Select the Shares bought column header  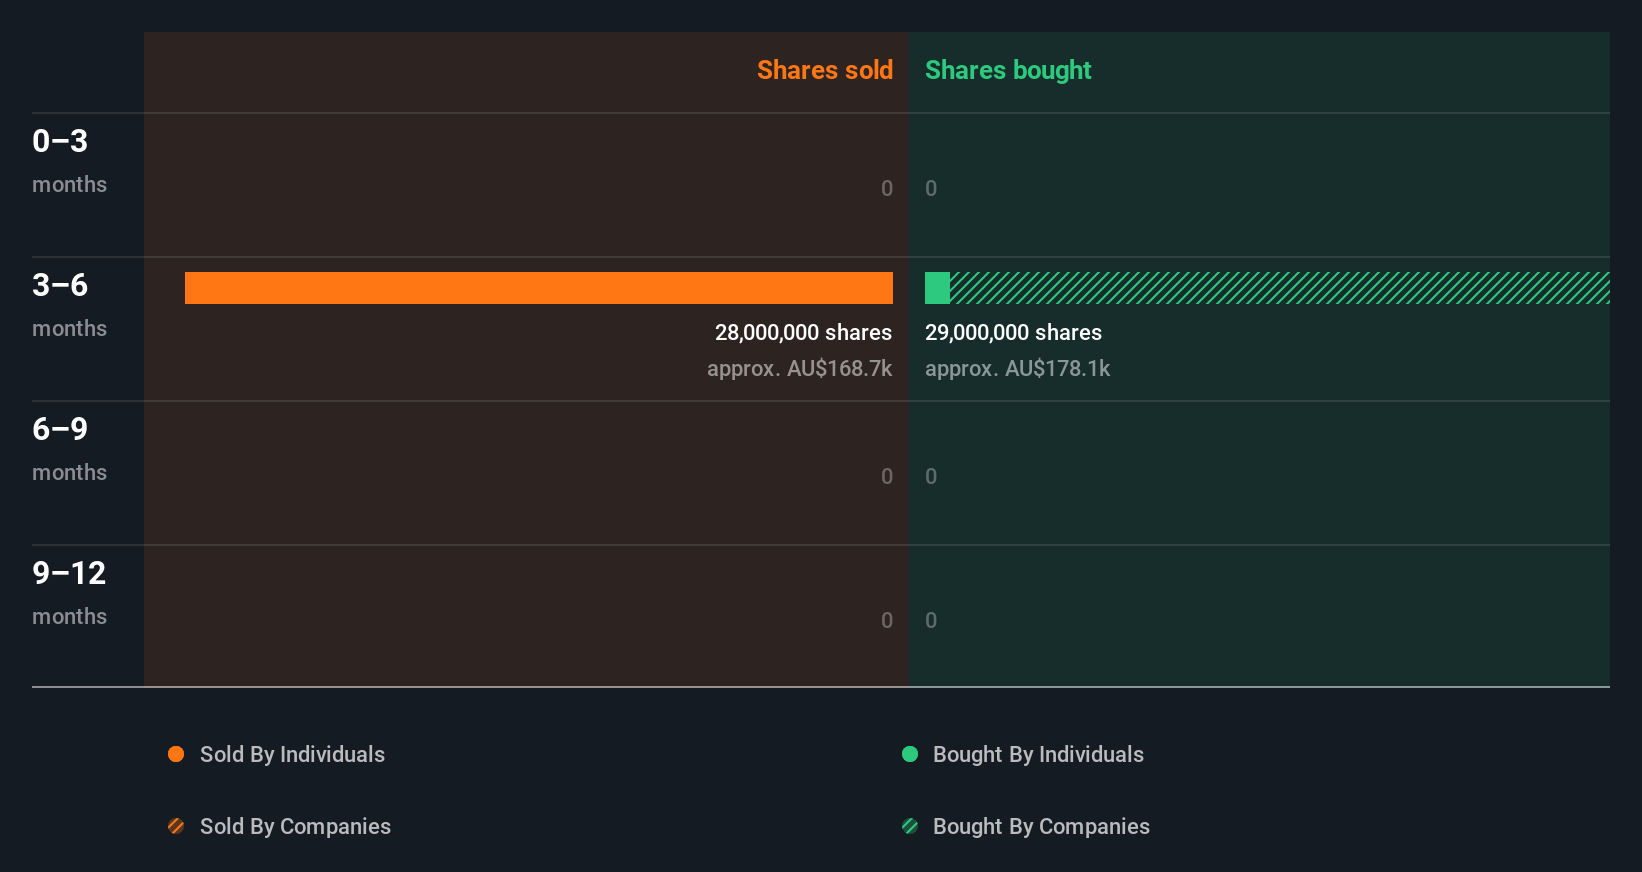(x=1007, y=70)
